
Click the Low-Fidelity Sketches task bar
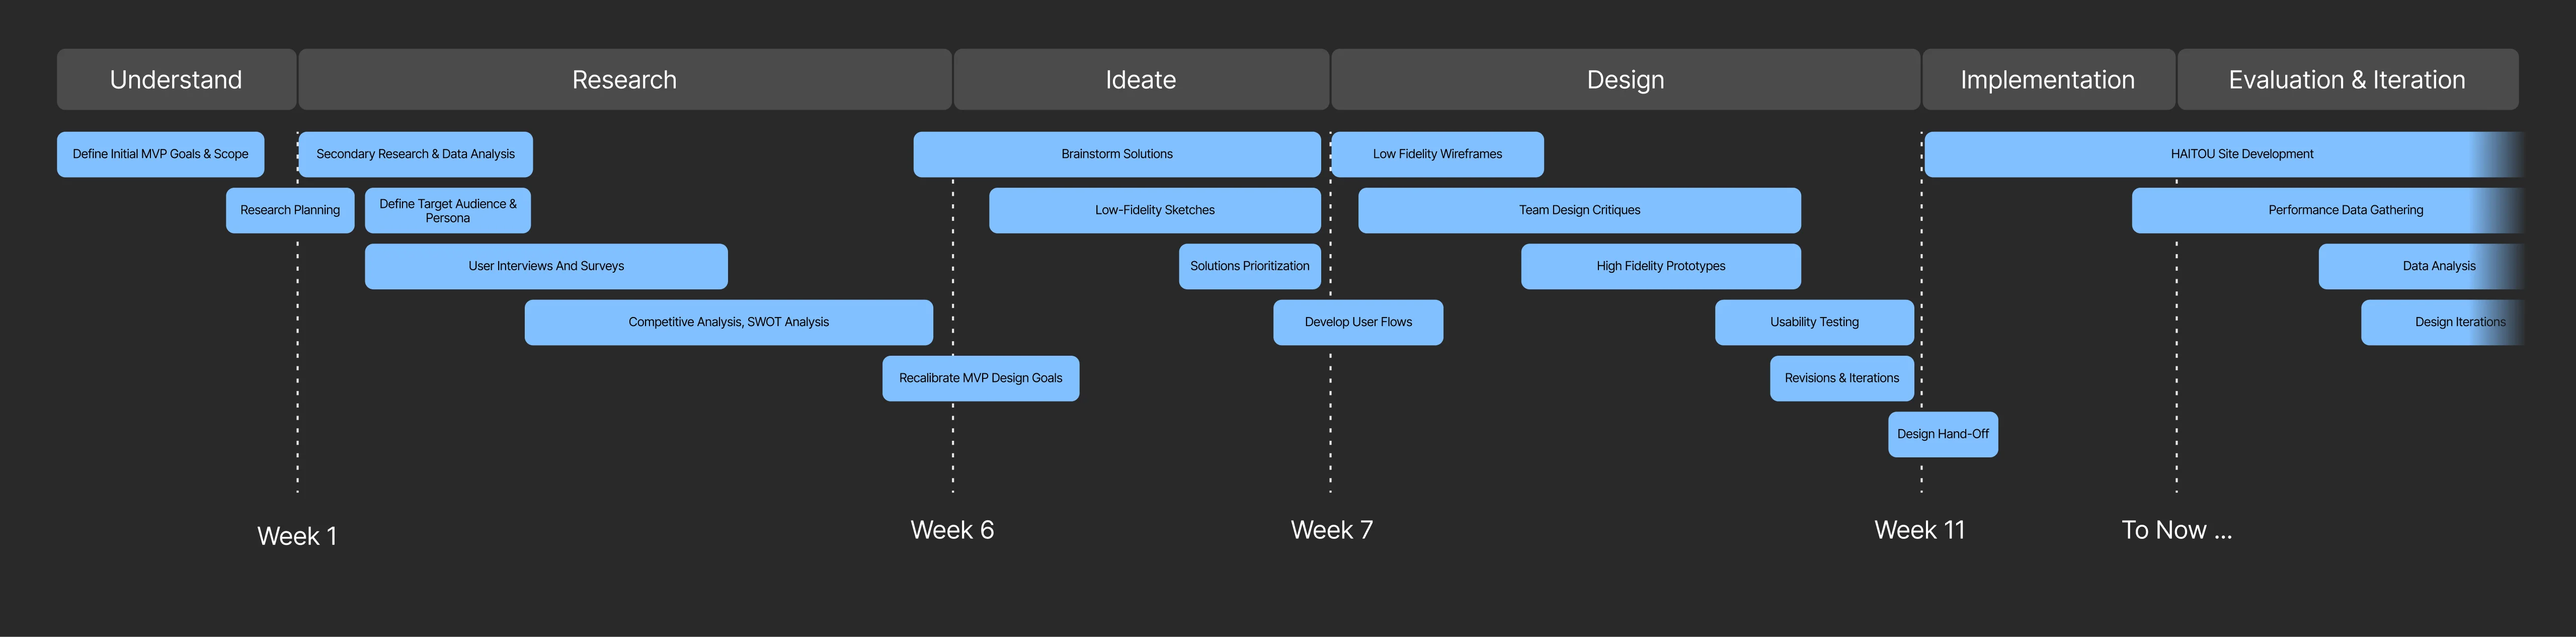(1155, 210)
